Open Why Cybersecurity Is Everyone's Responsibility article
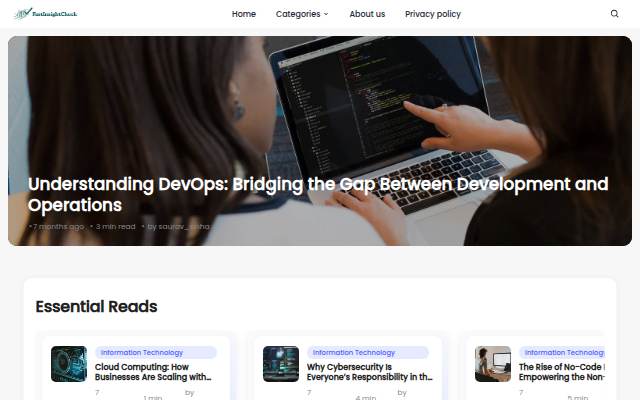Screen dimensions: 640x400 (369, 372)
